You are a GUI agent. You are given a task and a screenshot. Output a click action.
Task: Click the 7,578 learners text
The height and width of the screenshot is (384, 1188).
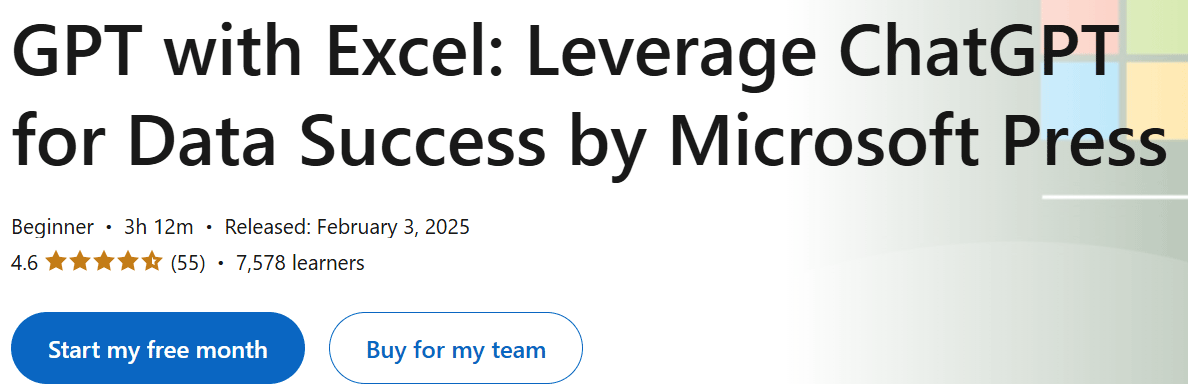[300, 263]
